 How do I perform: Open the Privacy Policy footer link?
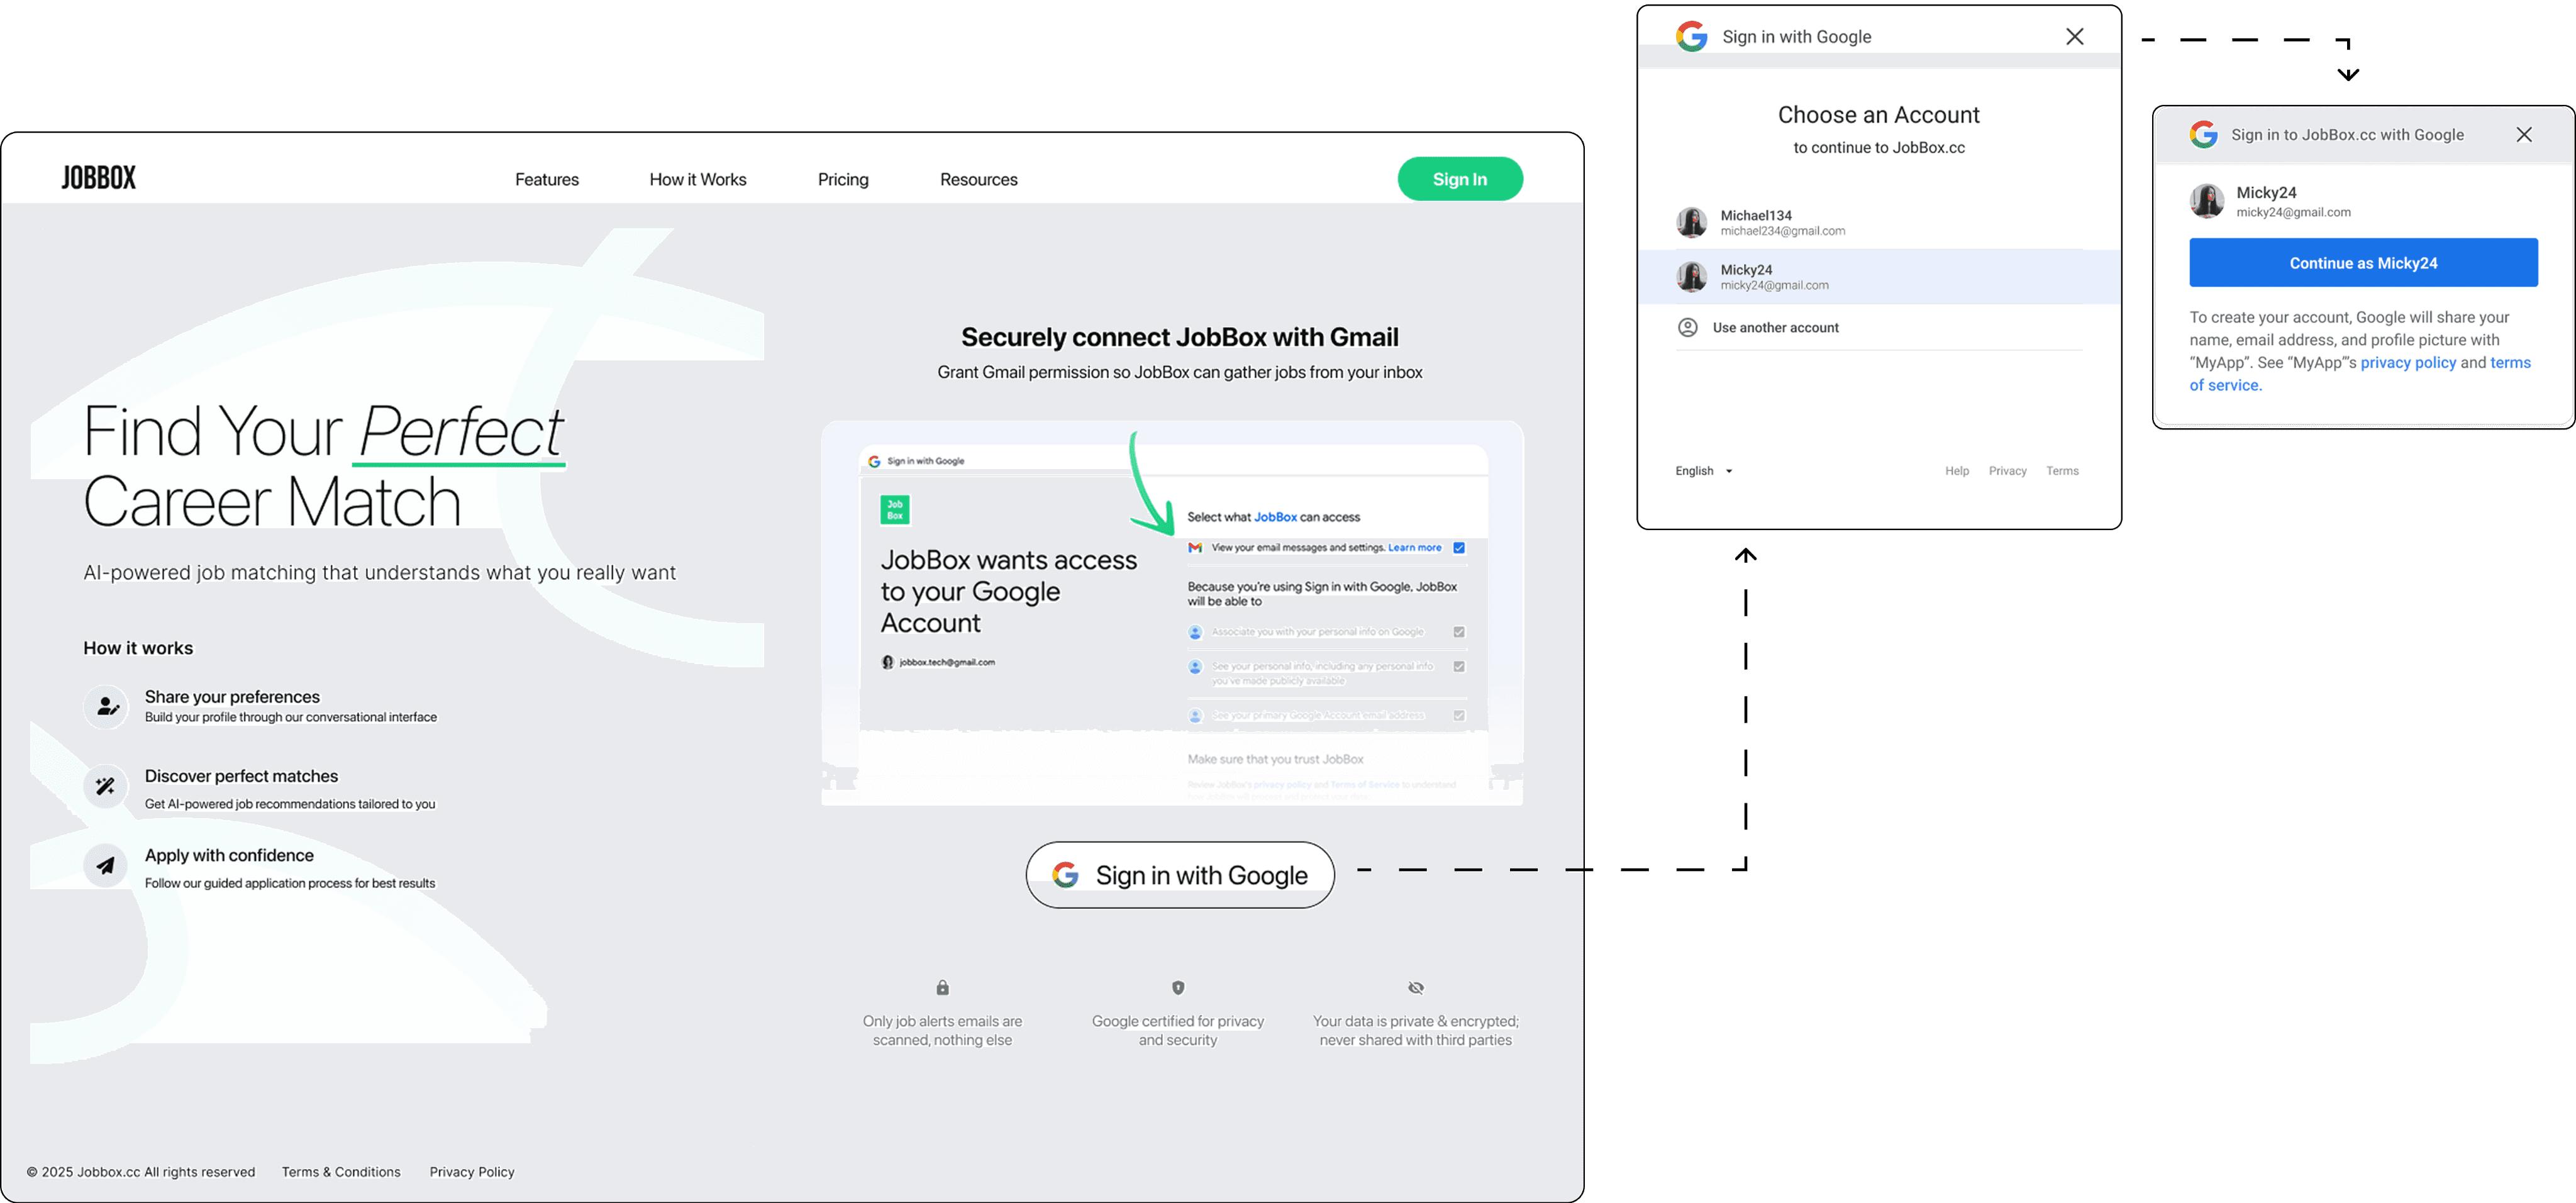click(472, 1172)
